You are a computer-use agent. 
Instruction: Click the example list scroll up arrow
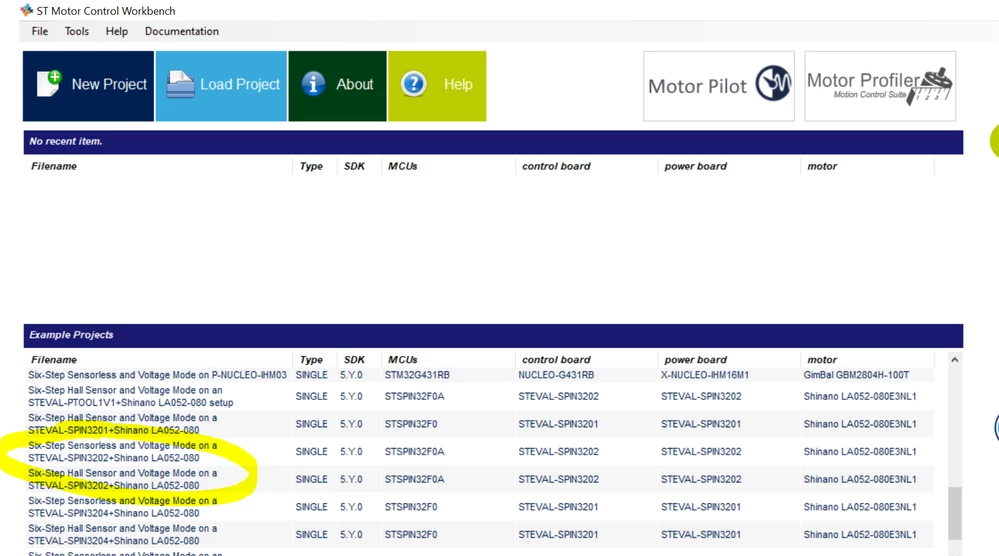point(954,360)
